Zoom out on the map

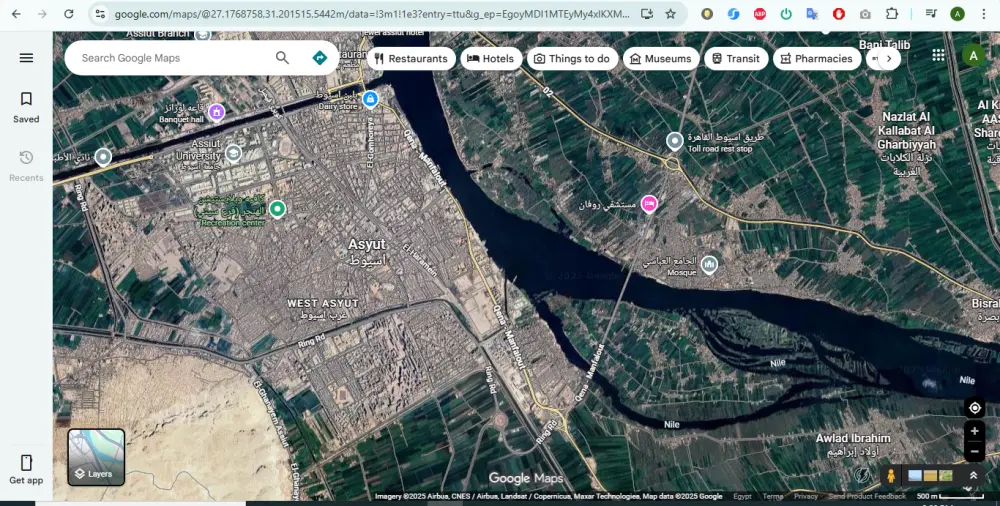pos(974,452)
